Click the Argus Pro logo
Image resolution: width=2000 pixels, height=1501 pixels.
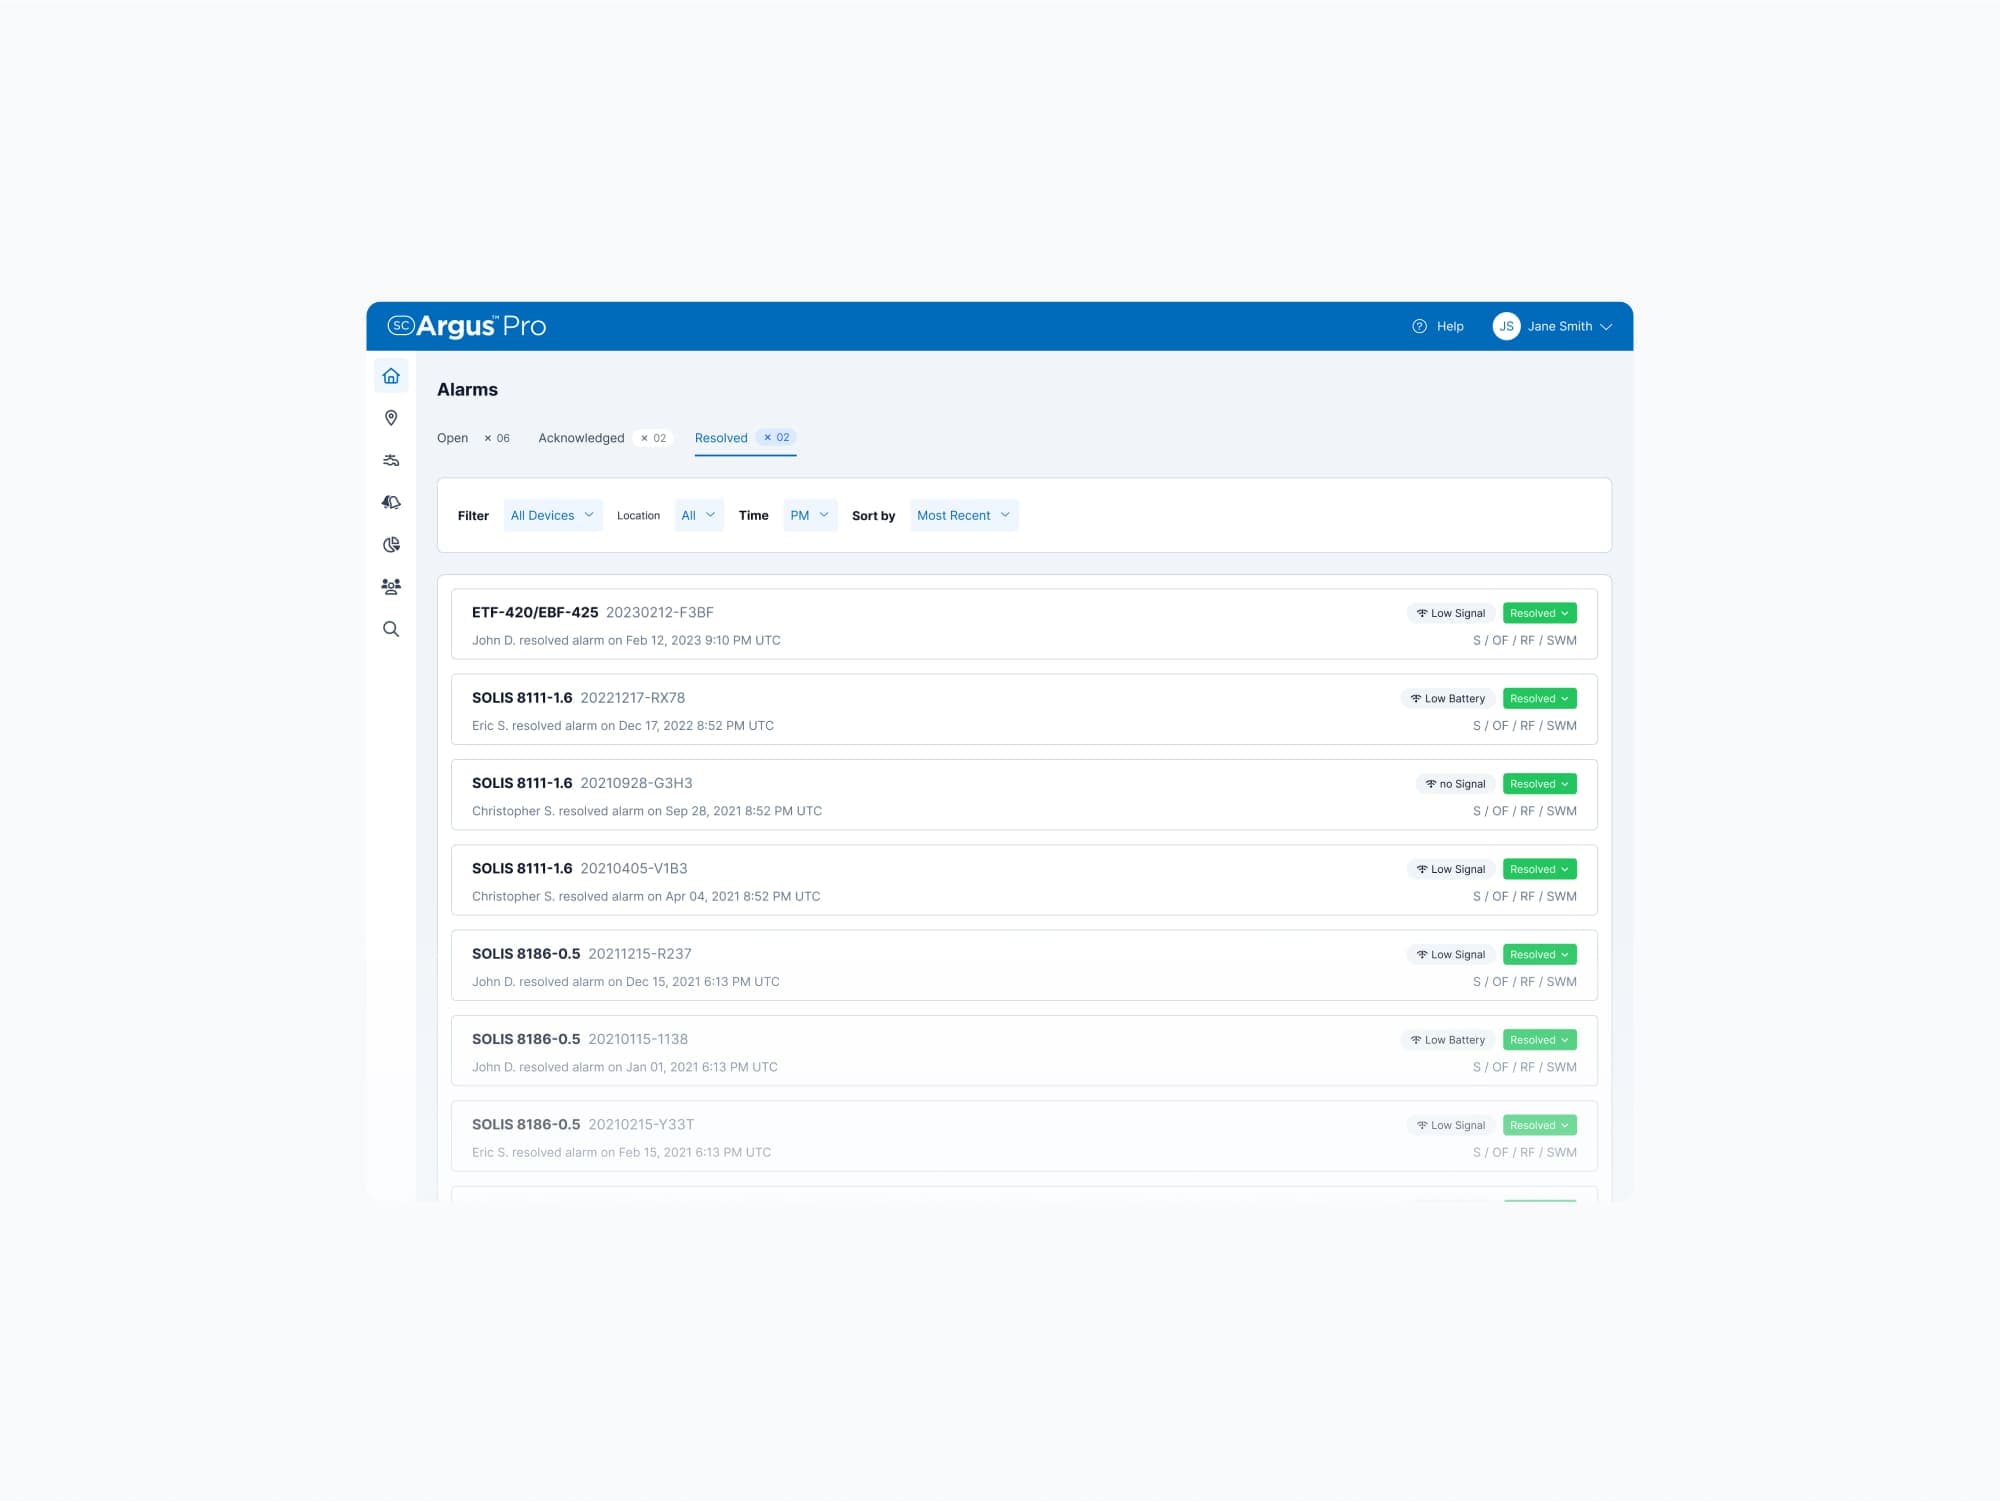pyautogui.click(x=467, y=326)
